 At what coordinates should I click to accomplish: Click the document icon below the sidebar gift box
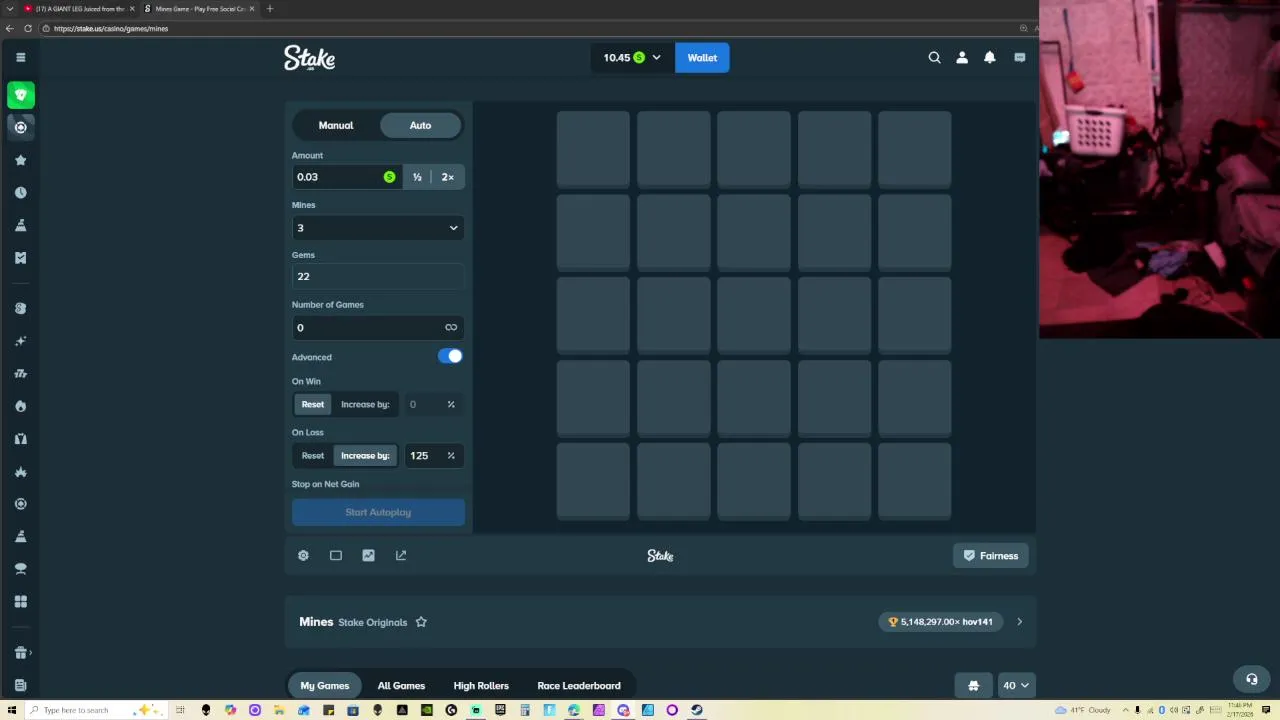point(20,685)
